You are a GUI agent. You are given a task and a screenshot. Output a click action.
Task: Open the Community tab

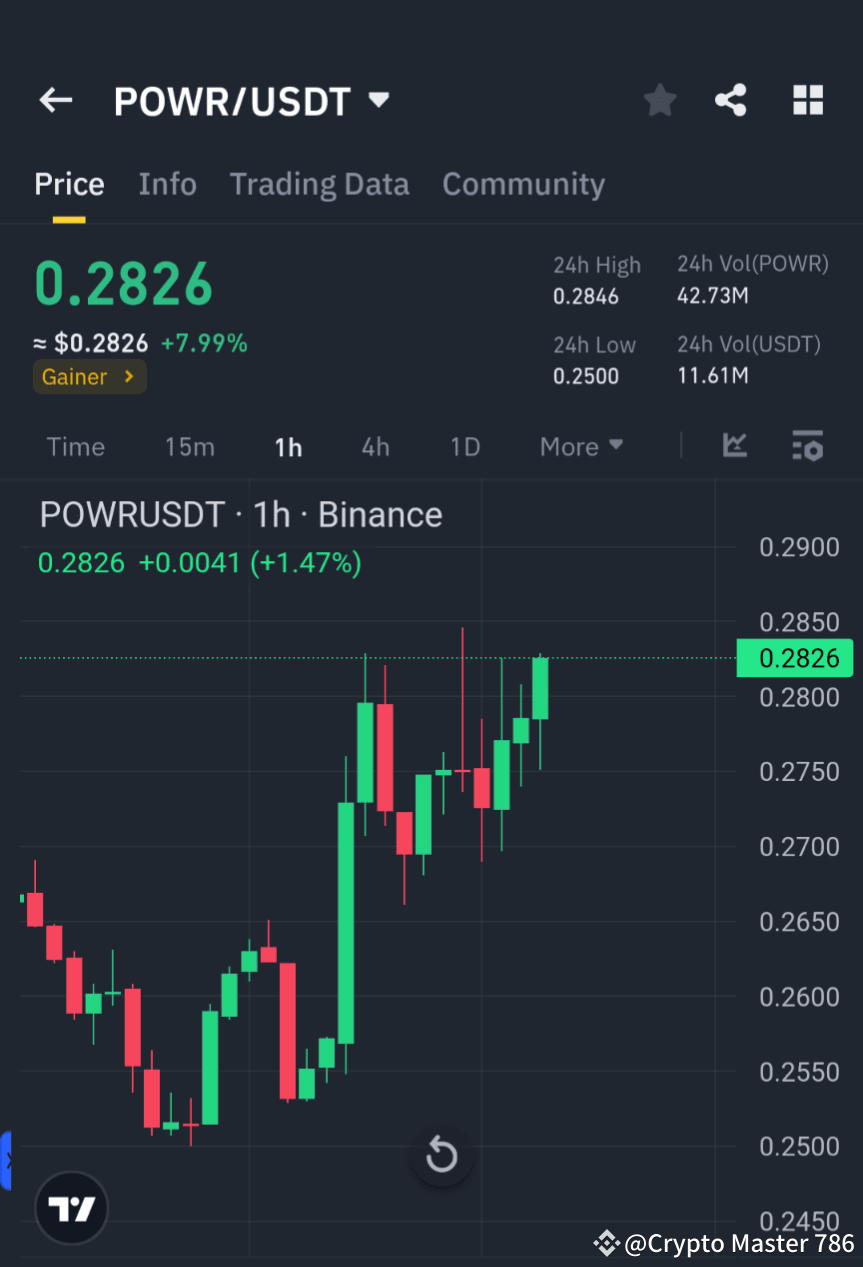(523, 184)
